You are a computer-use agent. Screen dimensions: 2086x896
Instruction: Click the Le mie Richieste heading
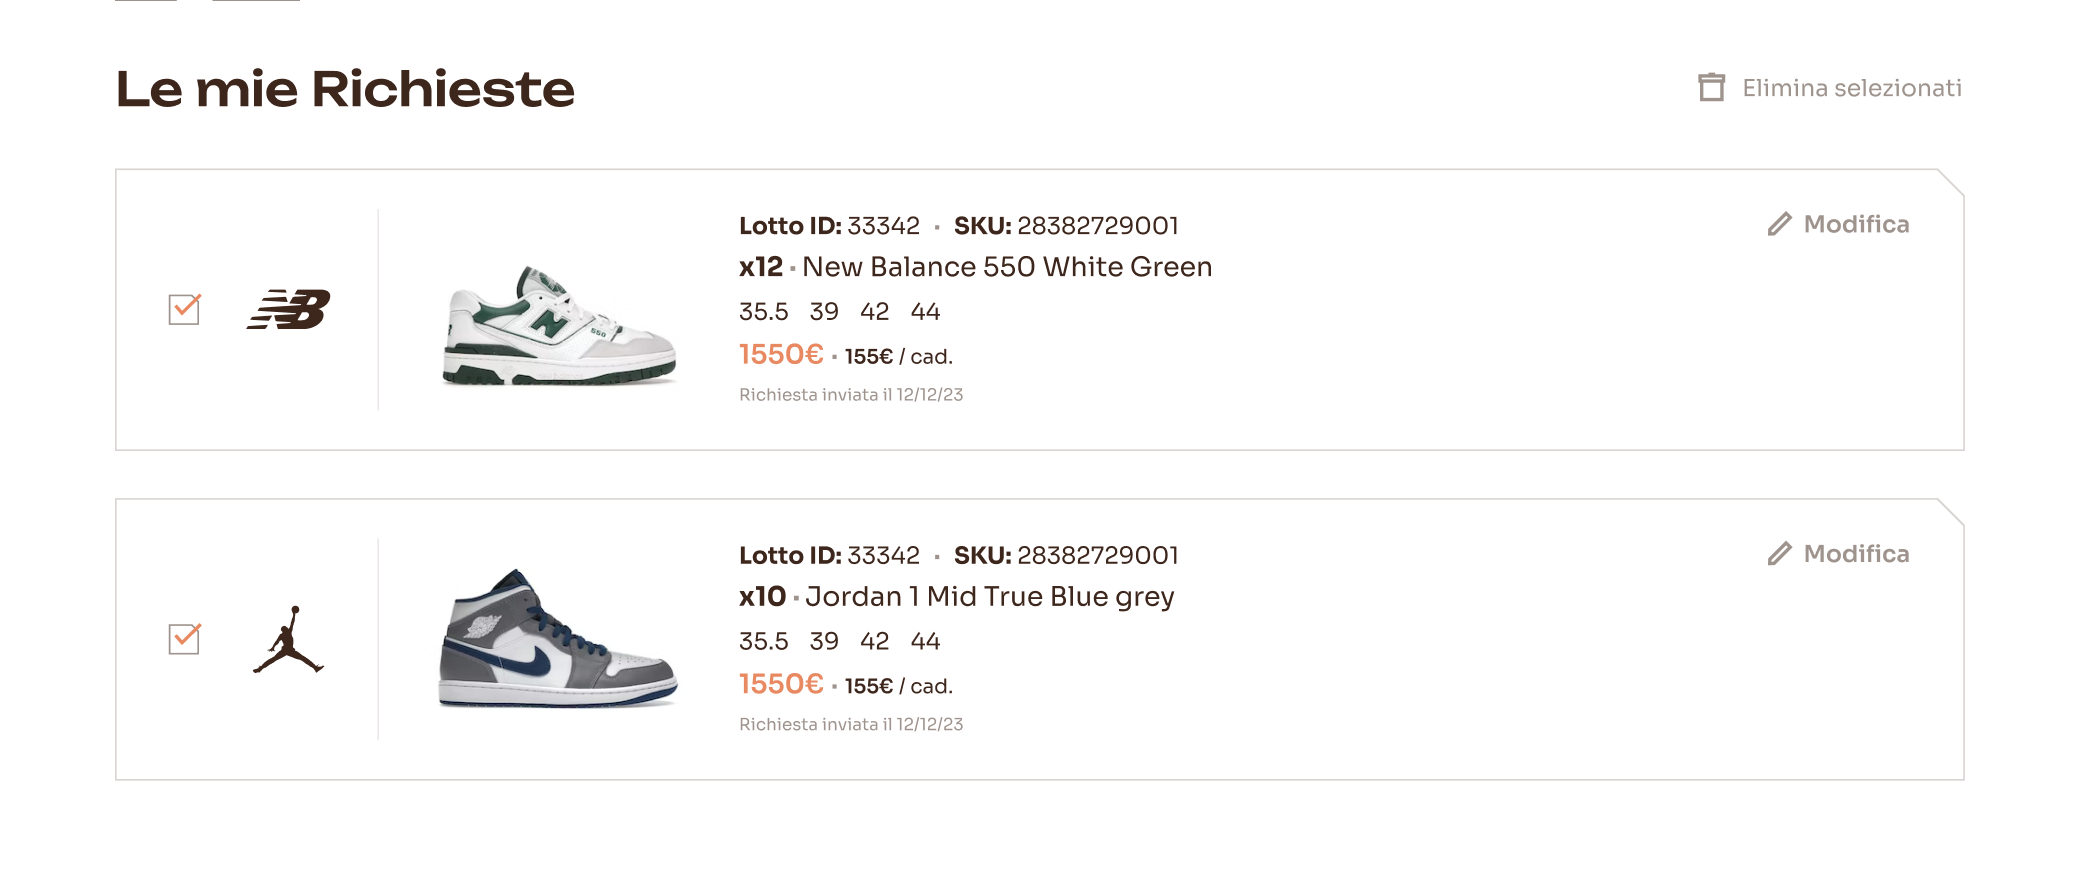(x=345, y=89)
